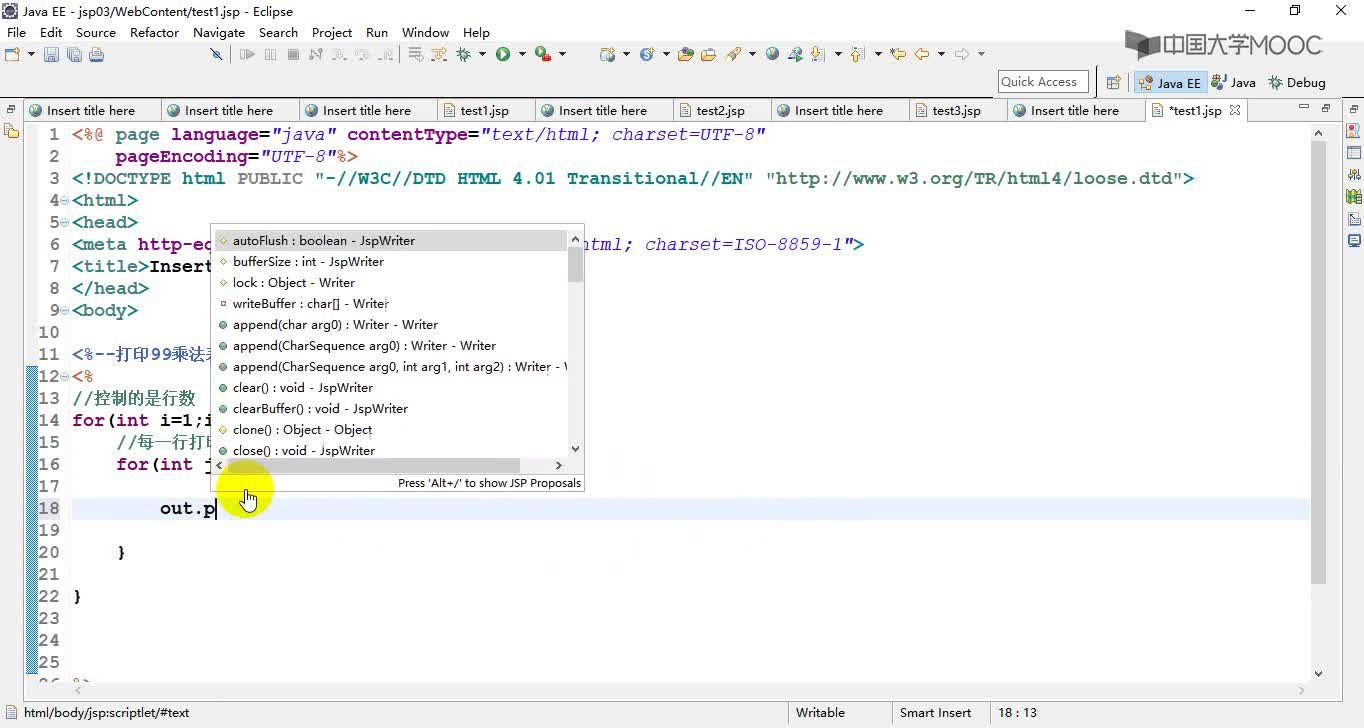Click the New file toolbar icon
The image size is (1364, 728).
(x=12, y=54)
